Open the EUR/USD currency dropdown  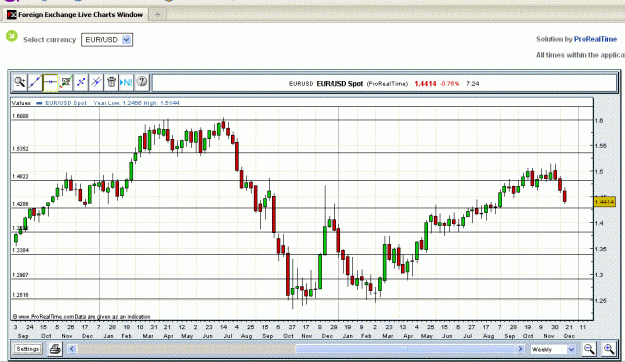[107, 40]
